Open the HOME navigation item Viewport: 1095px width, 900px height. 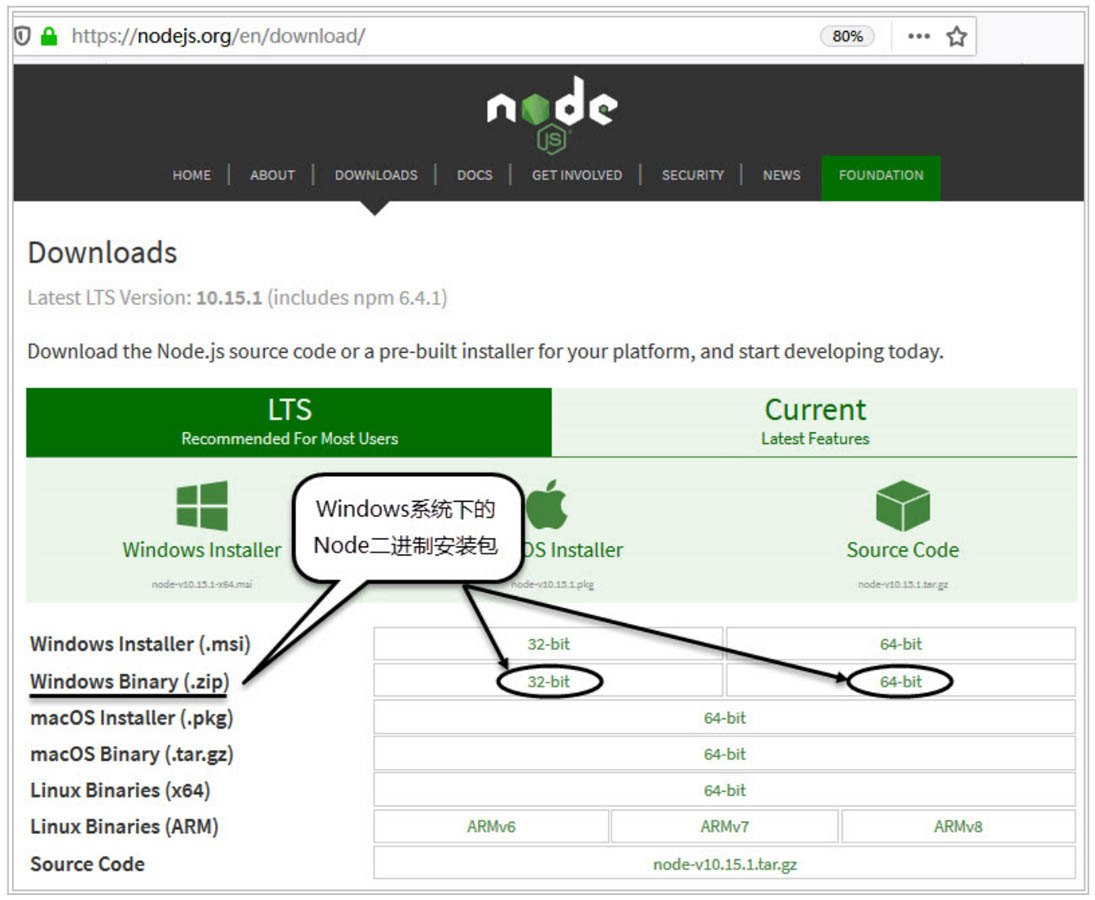(191, 175)
